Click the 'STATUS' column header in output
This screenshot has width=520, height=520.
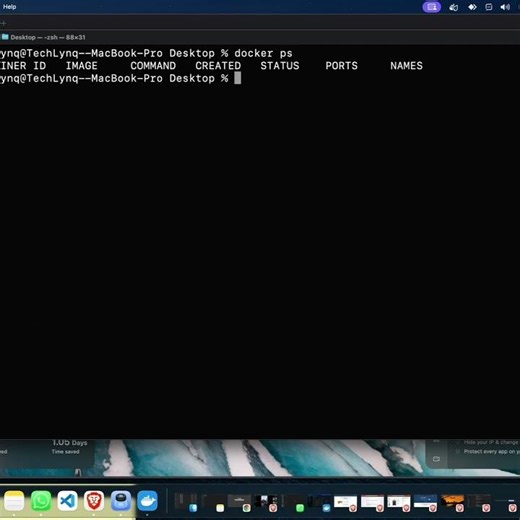click(280, 66)
